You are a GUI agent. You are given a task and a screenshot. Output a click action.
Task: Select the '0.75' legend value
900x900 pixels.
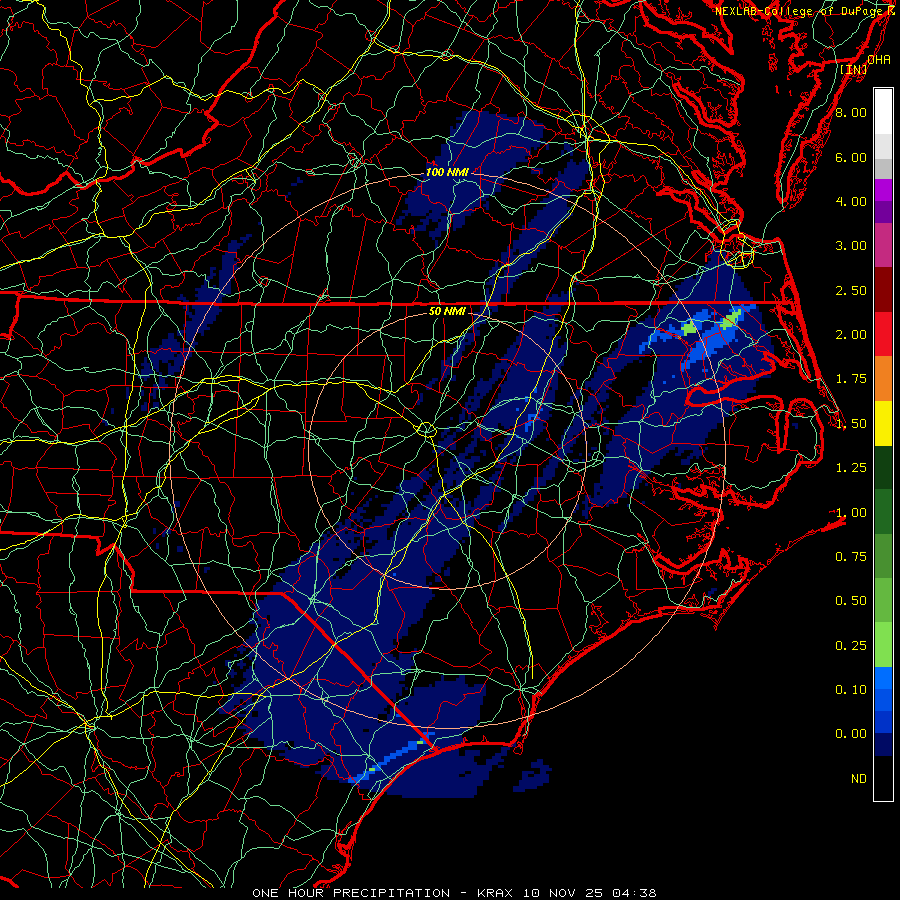point(851,557)
